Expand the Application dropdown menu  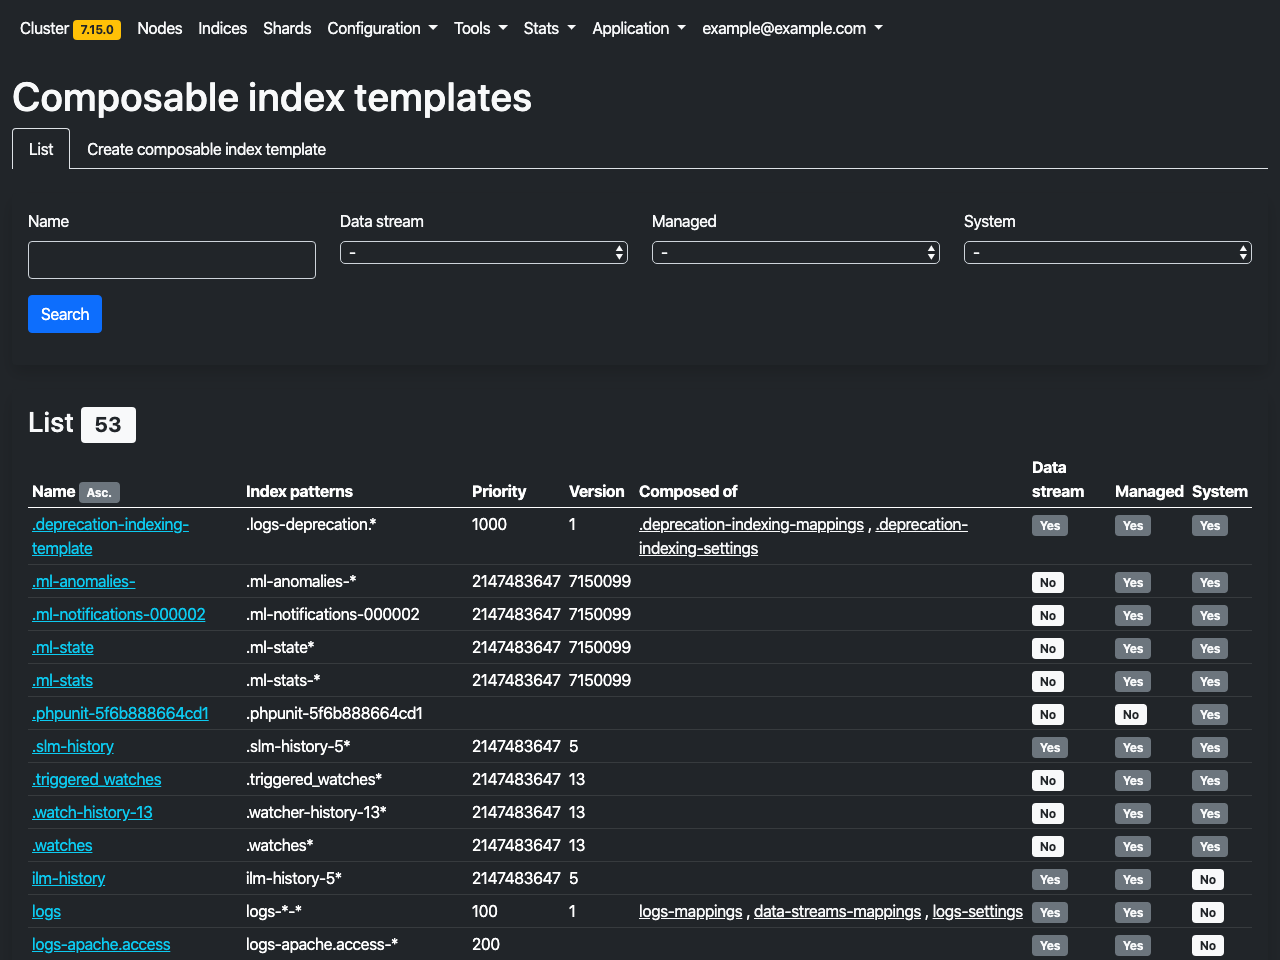click(x=639, y=28)
